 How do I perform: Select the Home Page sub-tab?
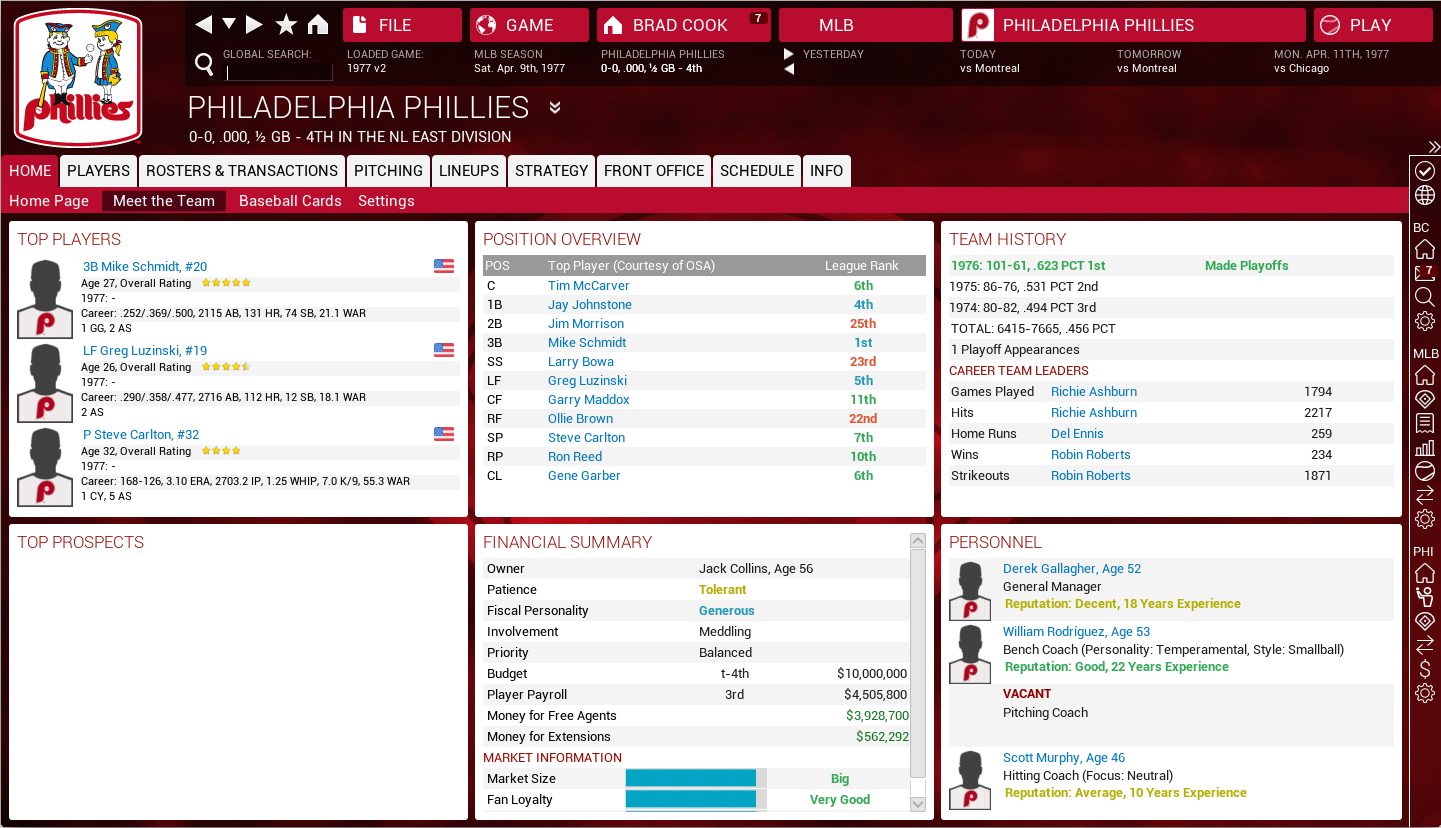49,201
